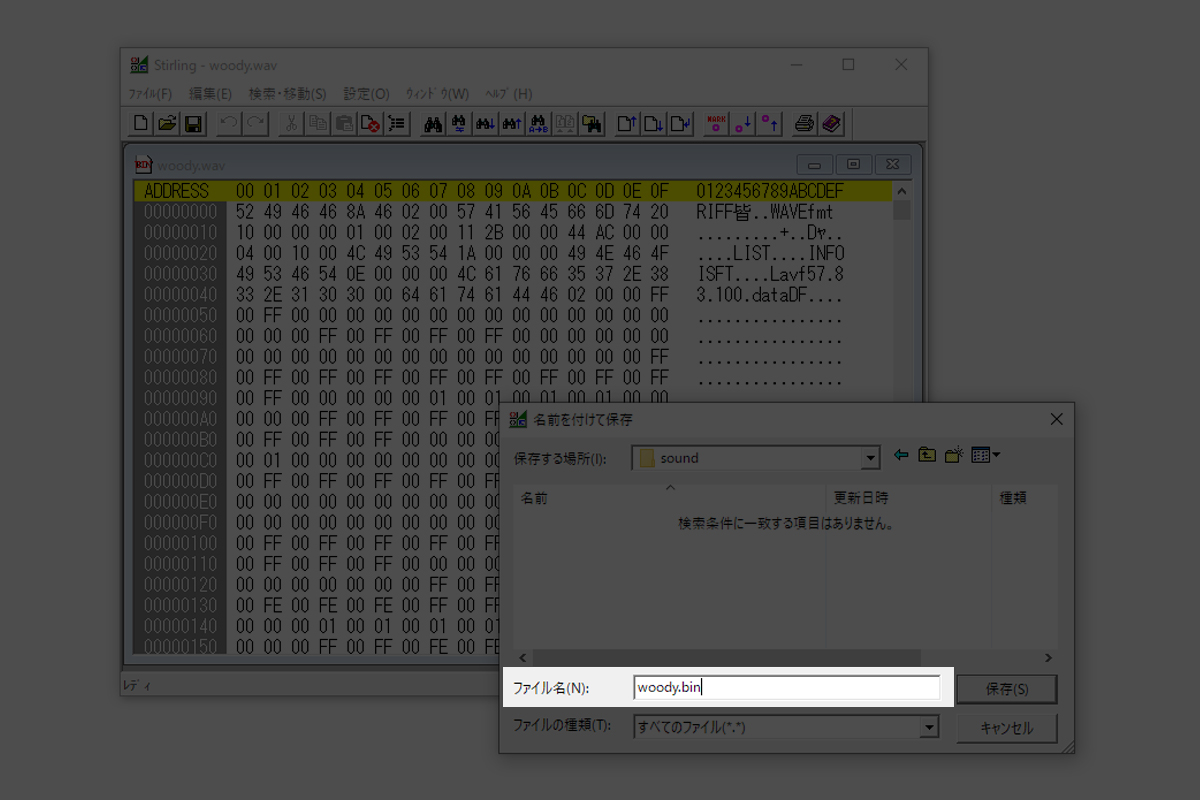Click the printer icon in toolbar
Viewport: 1200px width, 800px height.
click(804, 124)
